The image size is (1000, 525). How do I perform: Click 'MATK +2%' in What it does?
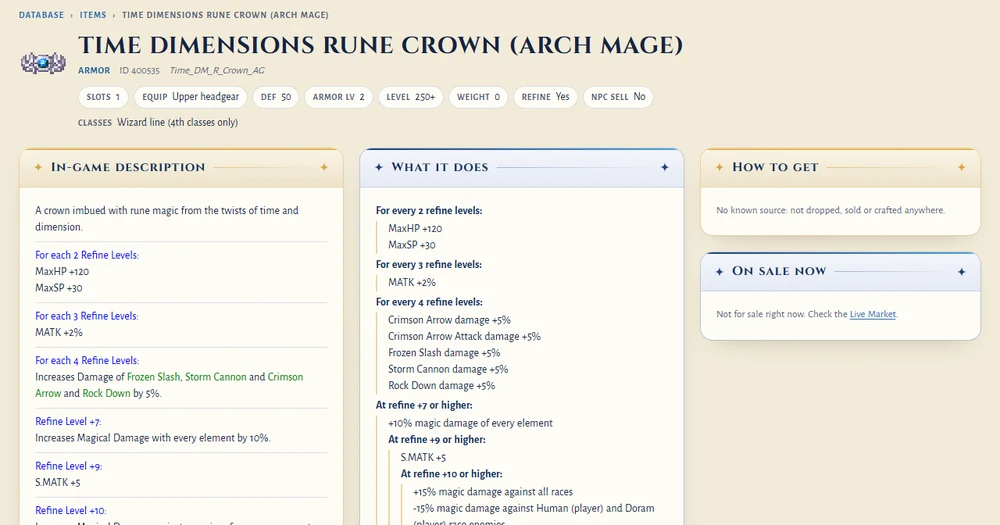tap(412, 282)
